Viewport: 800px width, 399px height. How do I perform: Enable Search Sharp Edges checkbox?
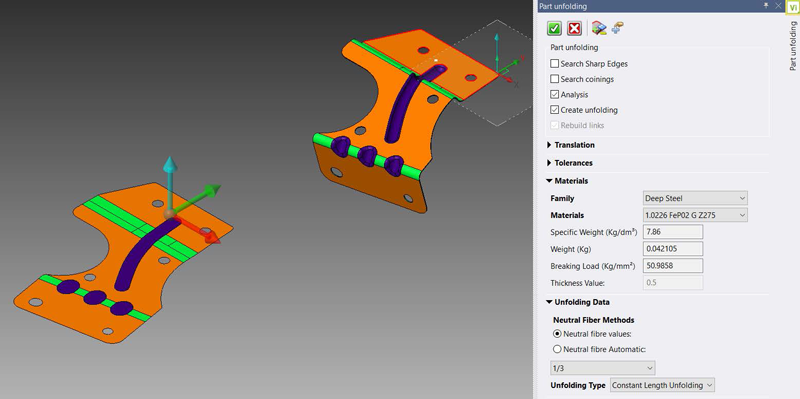[555, 64]
